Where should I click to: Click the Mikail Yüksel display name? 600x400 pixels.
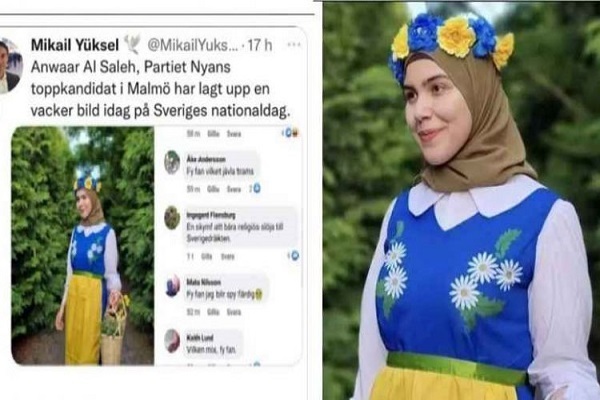click(x=75, y=45)
